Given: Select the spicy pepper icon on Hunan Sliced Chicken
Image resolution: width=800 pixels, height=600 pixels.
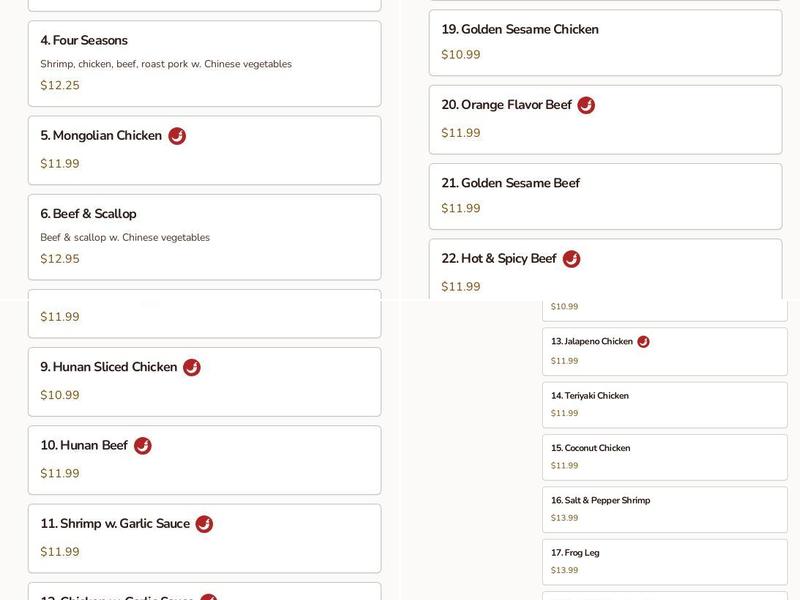Looking at the screenshot, I should [191, 367].
